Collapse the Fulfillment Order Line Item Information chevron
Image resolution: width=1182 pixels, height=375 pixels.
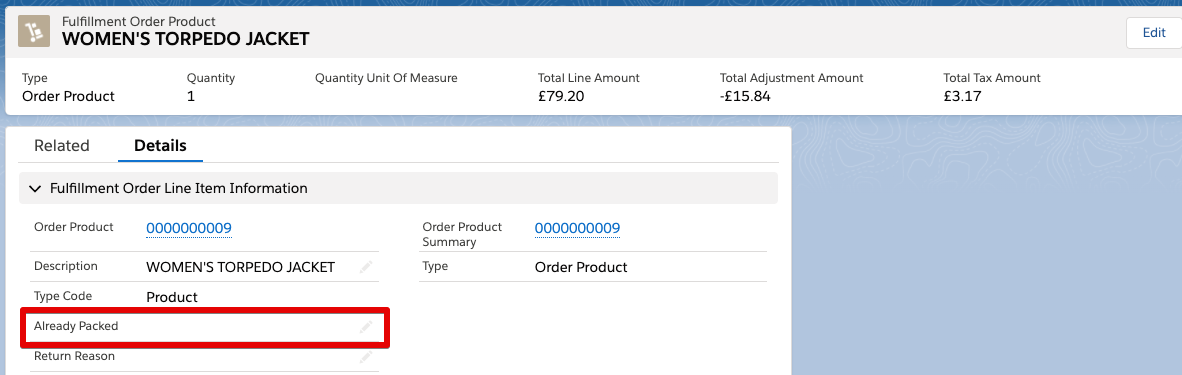pos(35,189)
